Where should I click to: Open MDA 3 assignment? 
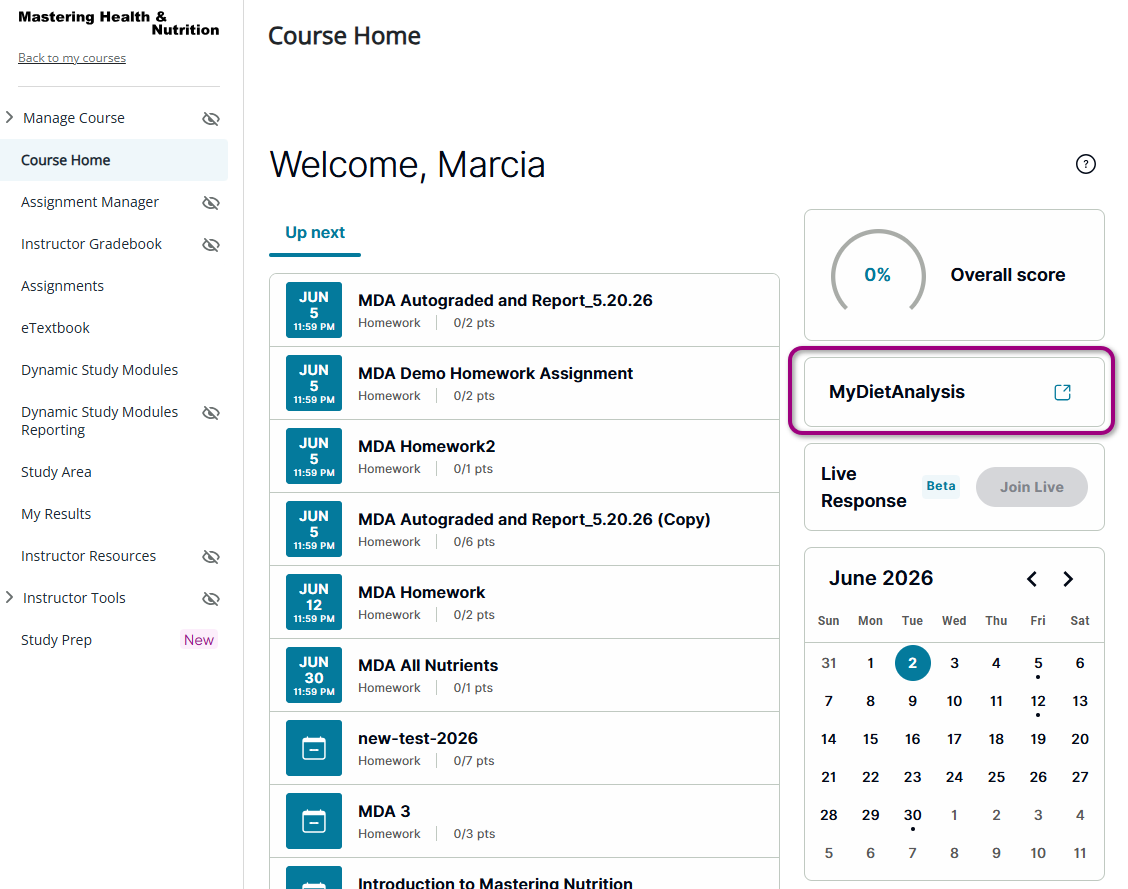(384, 811)
